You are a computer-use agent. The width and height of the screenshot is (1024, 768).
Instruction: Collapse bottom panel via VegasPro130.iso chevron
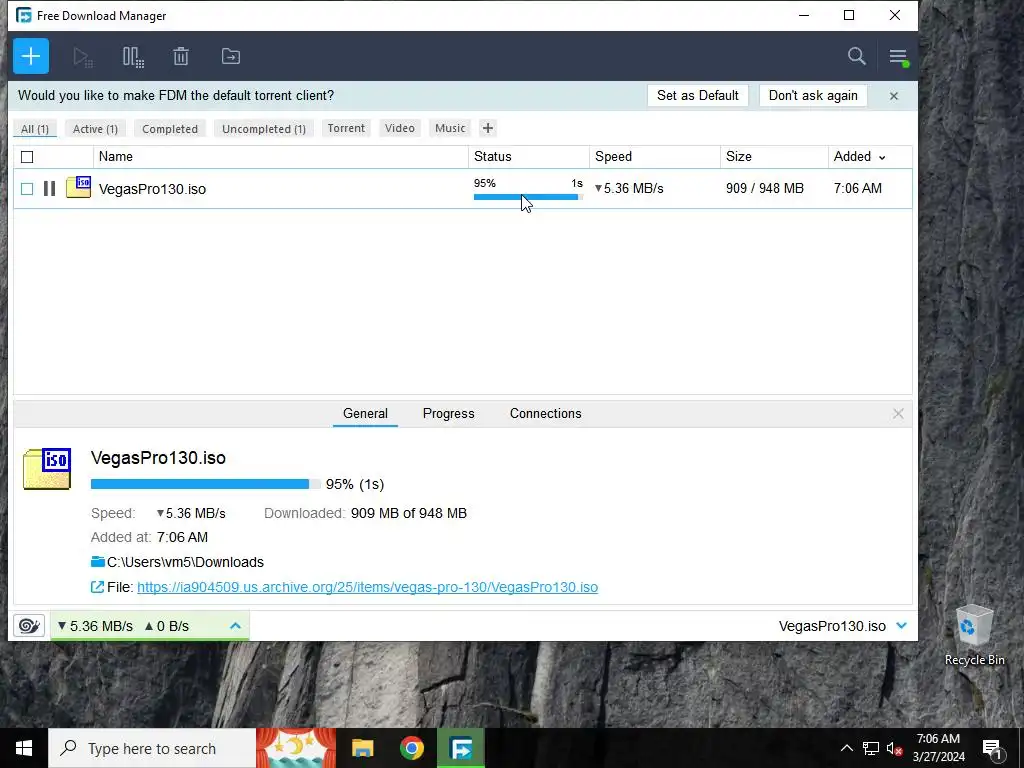(902, 626)
